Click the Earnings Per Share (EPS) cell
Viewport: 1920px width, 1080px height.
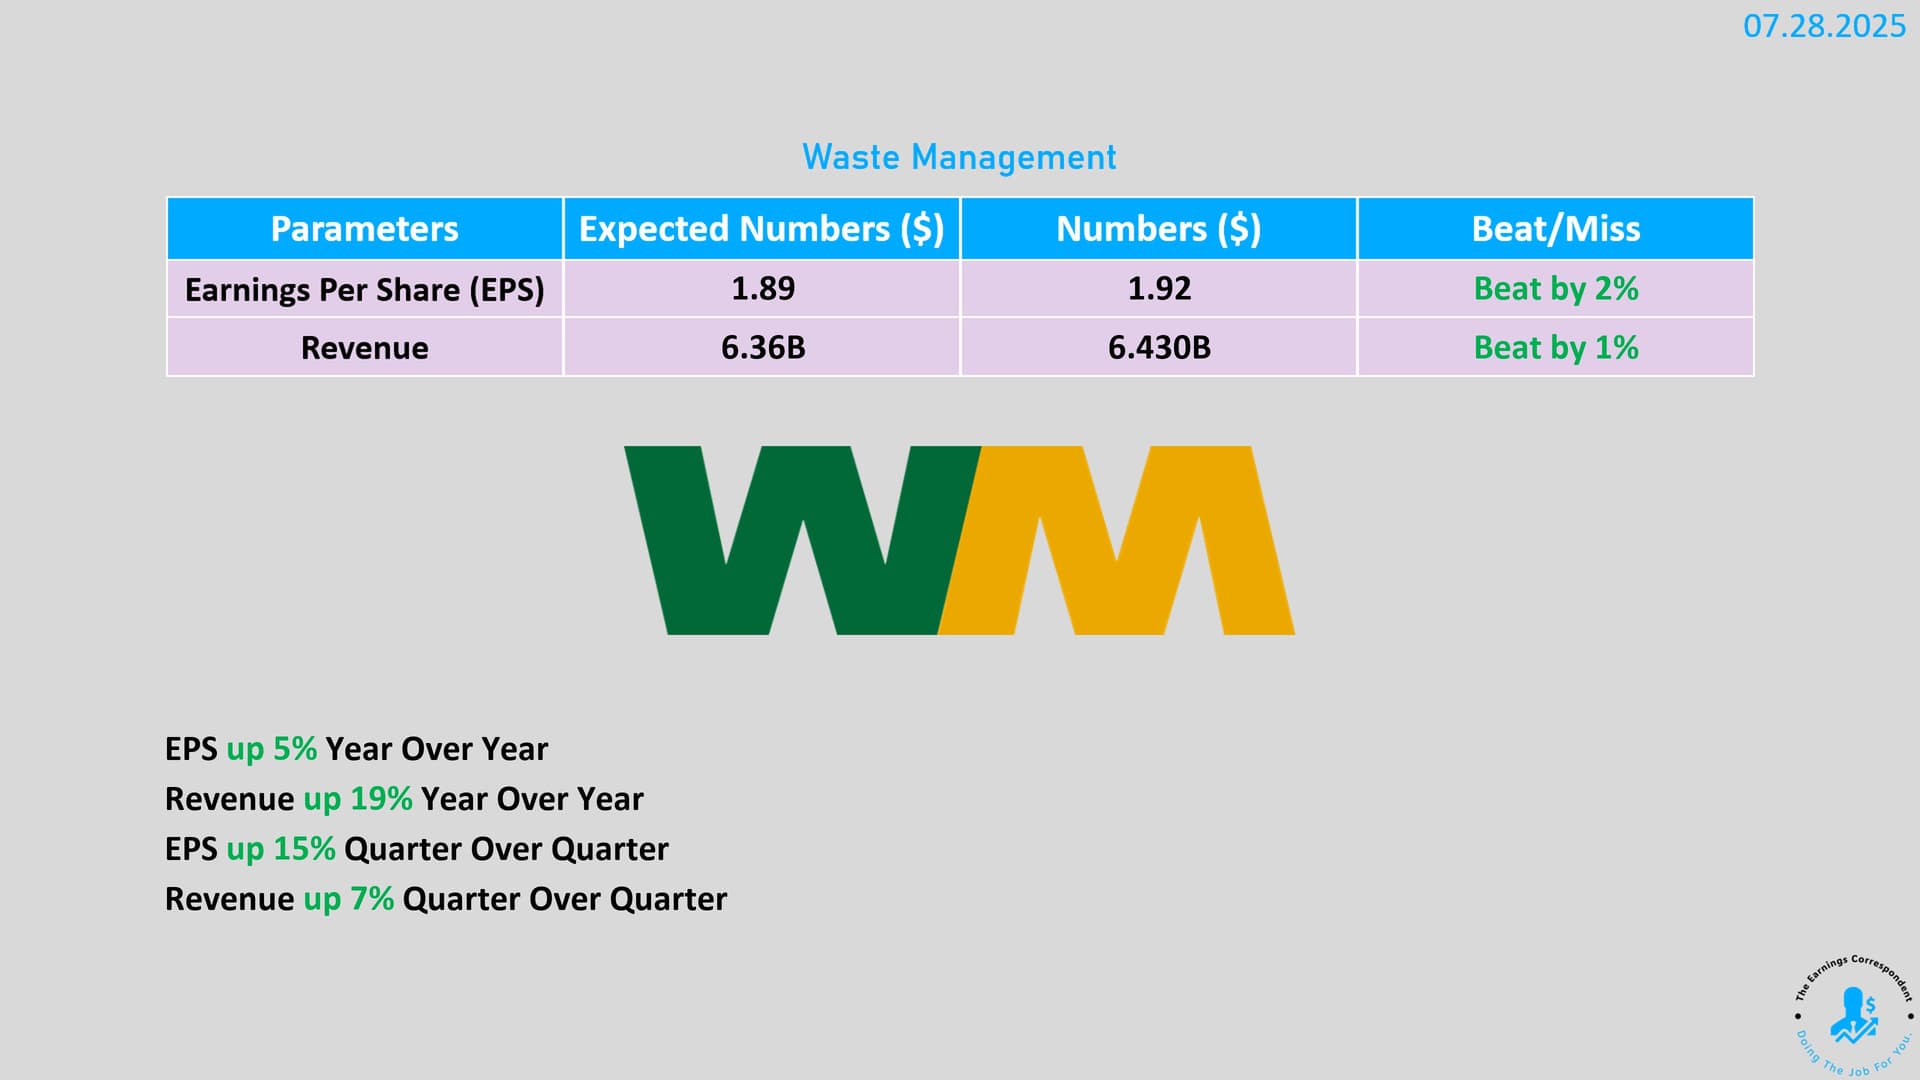tap(364, 289)
